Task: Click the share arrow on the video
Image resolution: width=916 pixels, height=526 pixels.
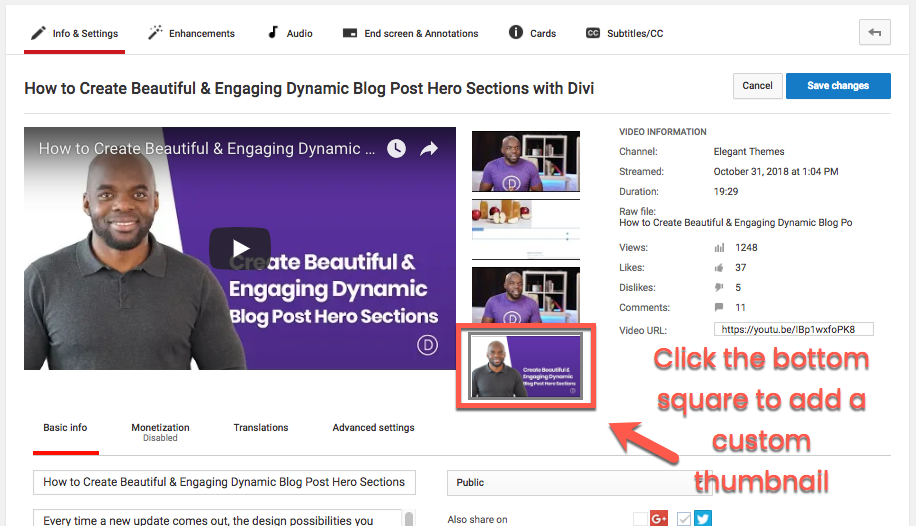Action: [429, 148]
